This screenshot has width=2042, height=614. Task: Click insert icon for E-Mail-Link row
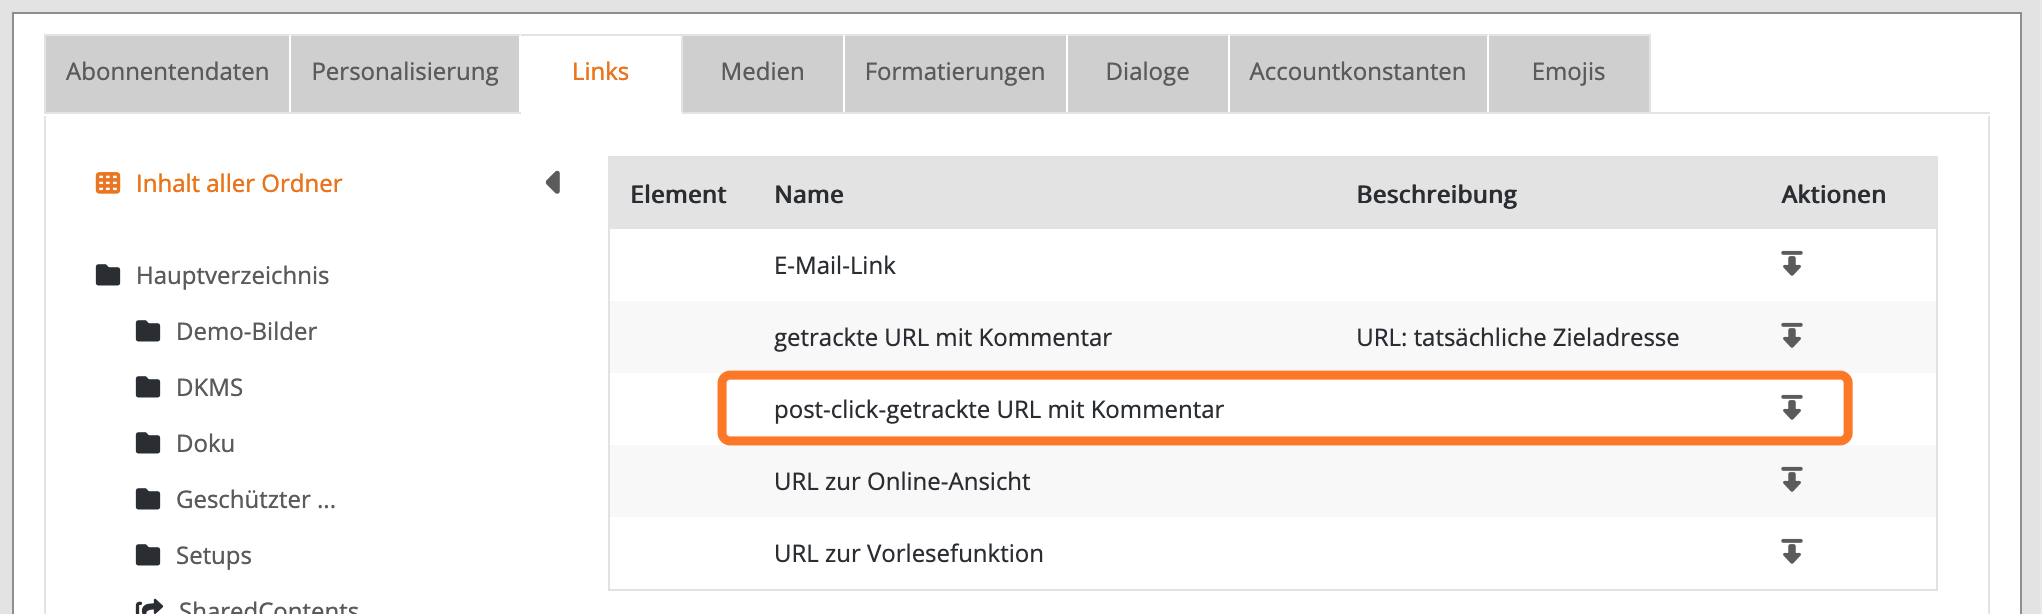coord(1791,264)
